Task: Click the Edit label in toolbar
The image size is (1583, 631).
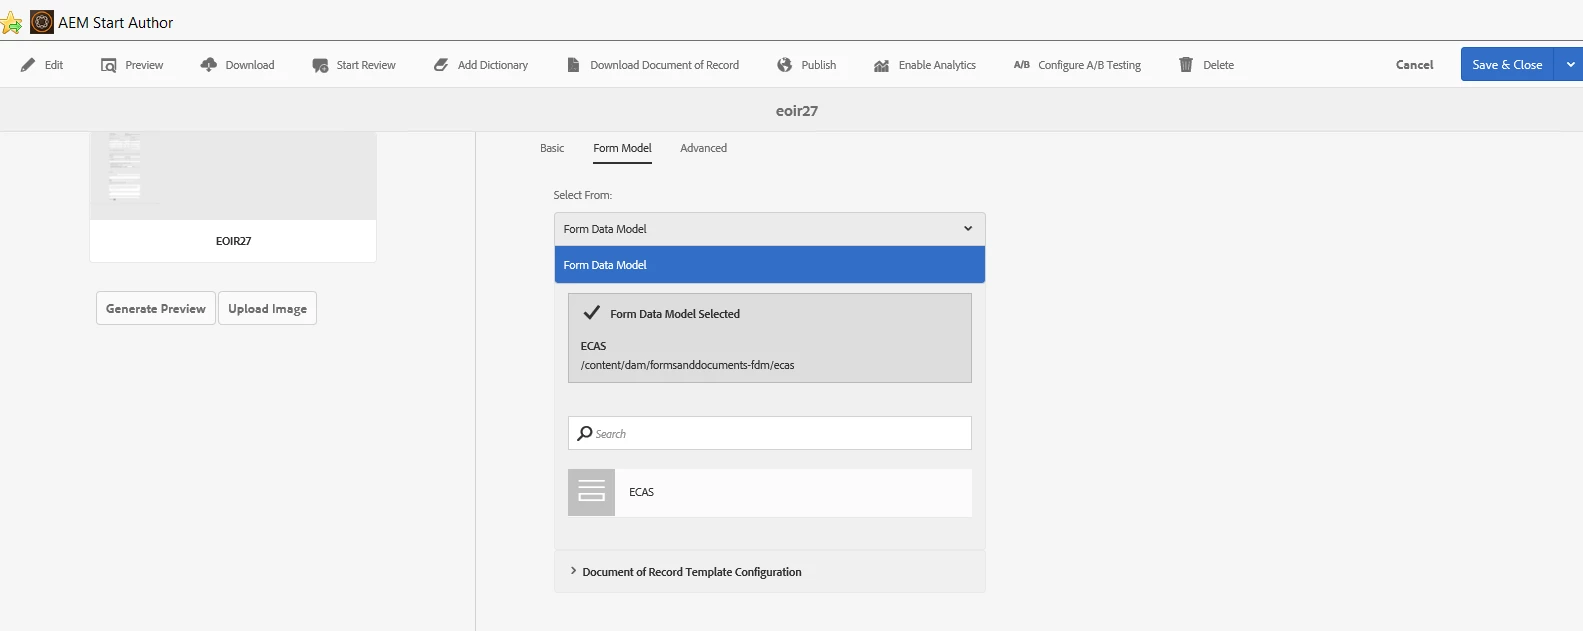Action: pos(54,65)
